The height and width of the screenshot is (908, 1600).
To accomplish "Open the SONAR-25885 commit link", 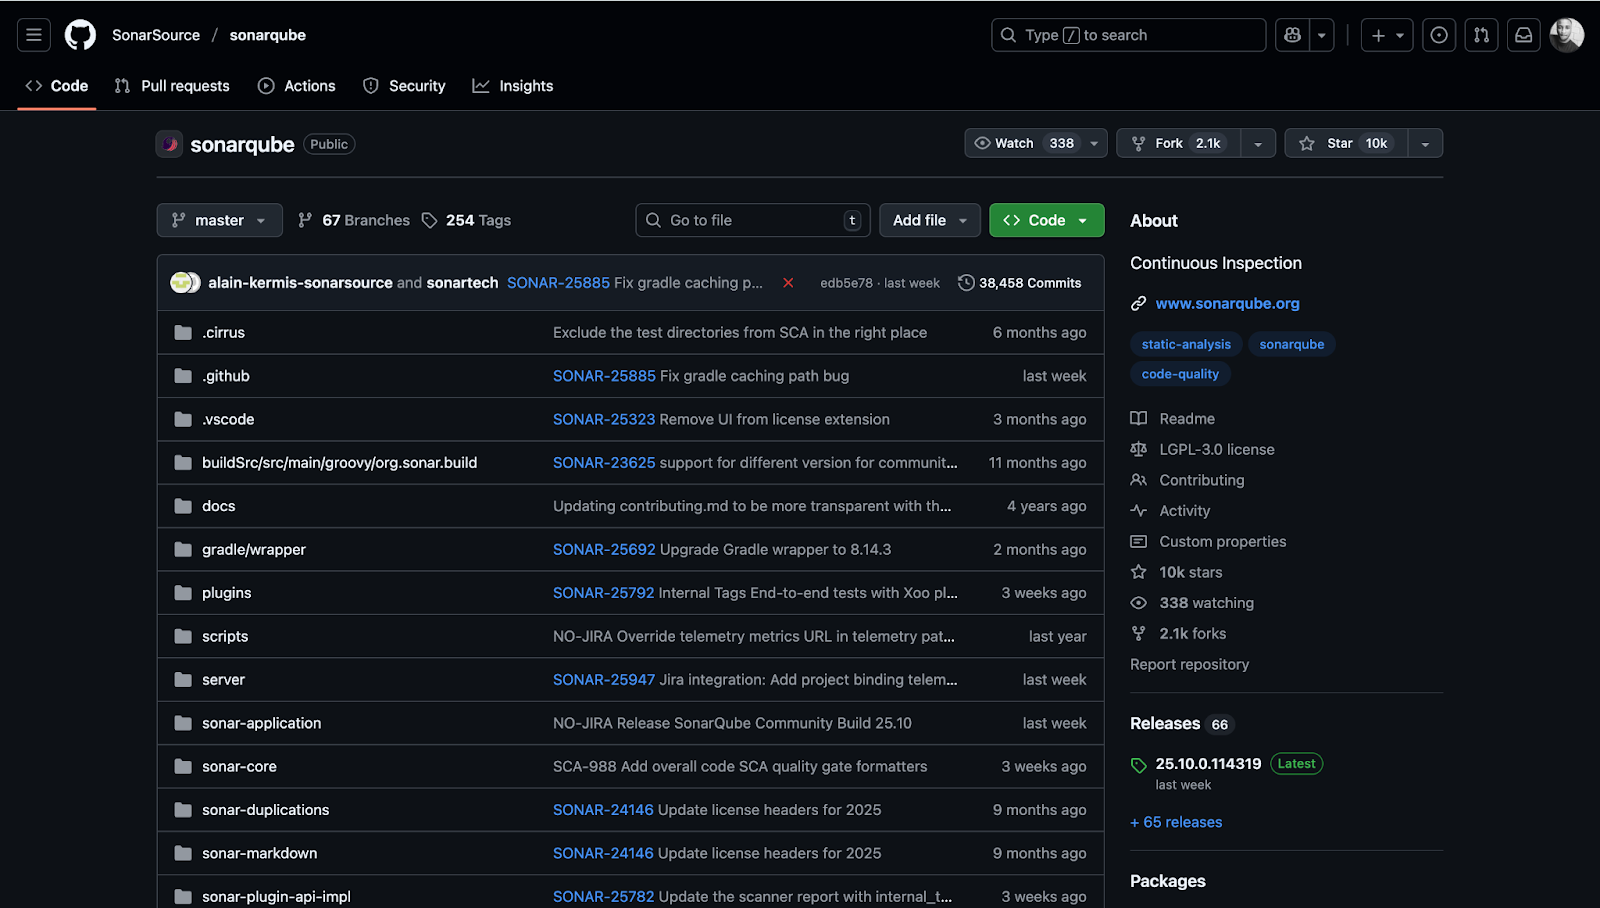I will tap(558, 283).
